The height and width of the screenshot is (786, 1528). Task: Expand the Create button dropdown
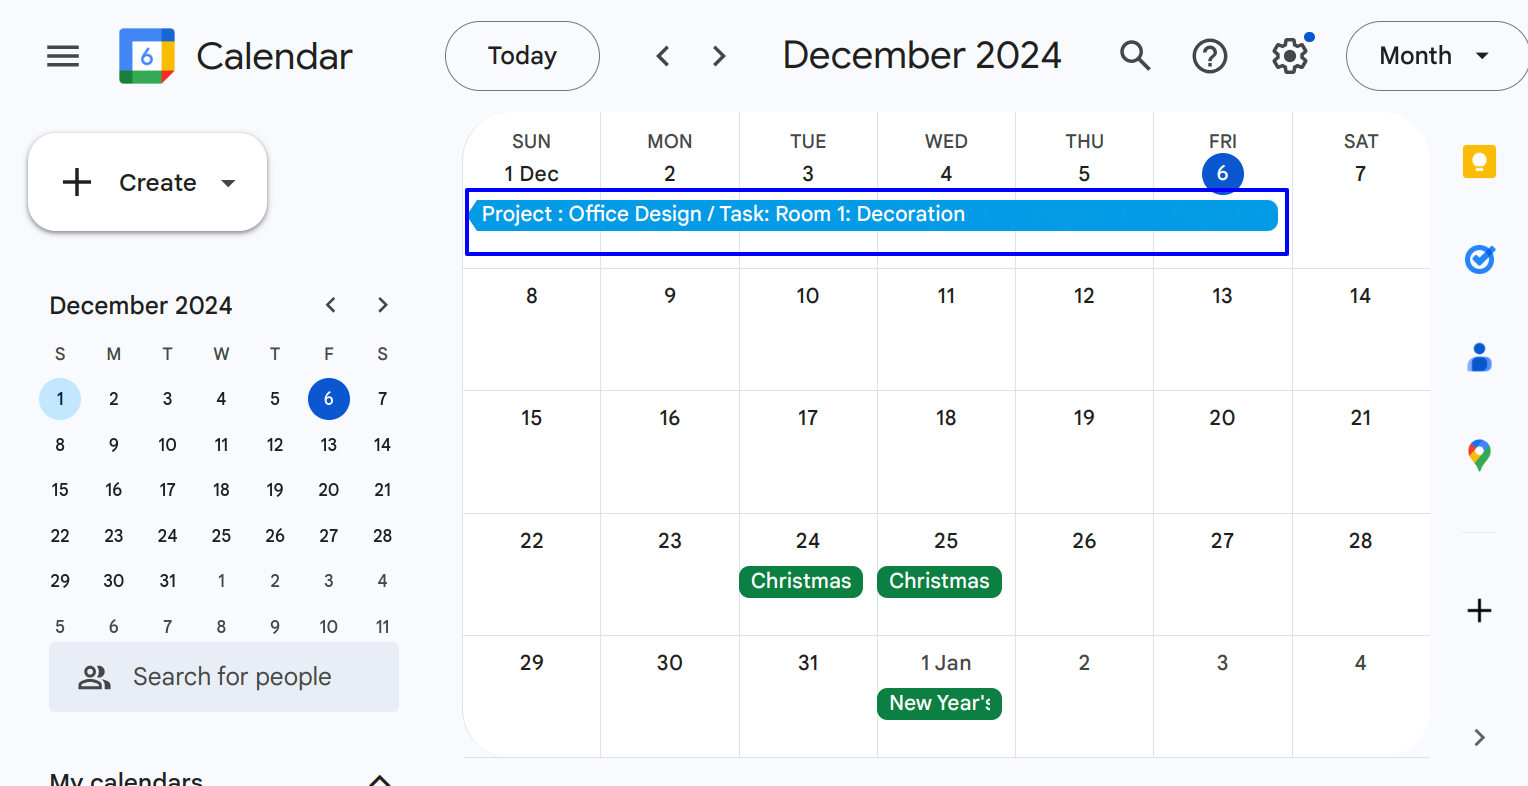point(228,183)
